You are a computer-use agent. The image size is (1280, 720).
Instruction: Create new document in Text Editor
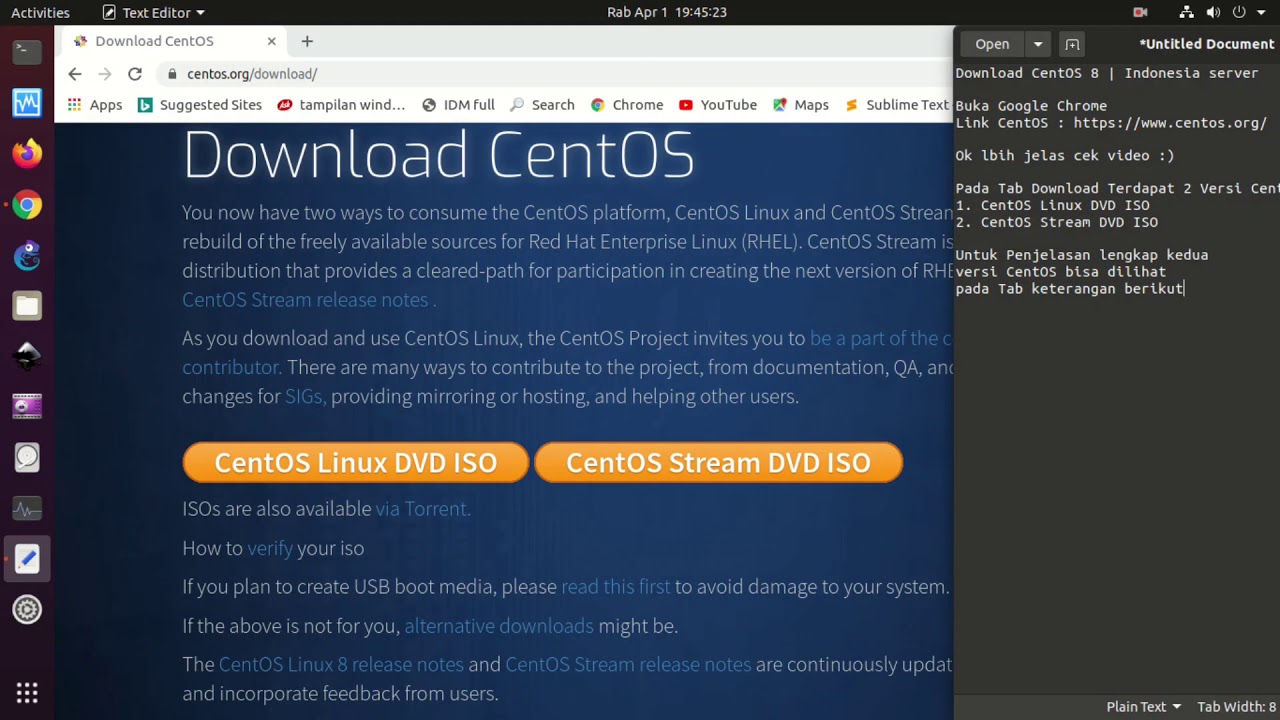click(x=1072, y=44)
